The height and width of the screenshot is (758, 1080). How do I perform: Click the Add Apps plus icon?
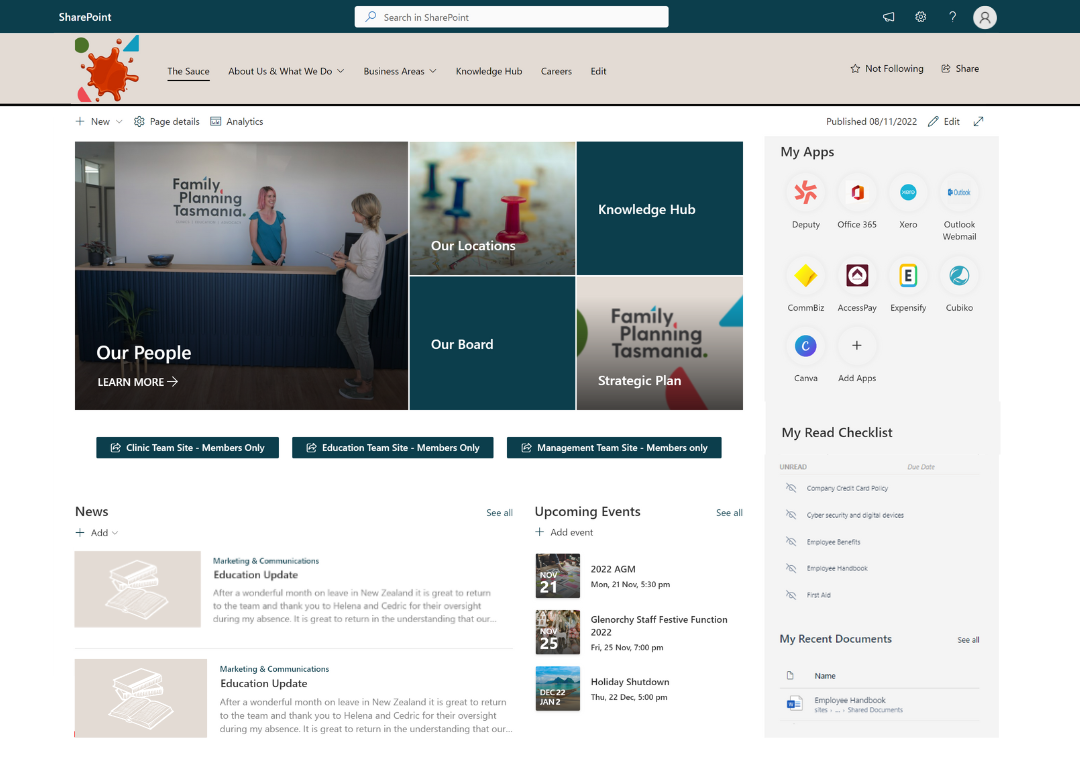(x=857, y=346)
